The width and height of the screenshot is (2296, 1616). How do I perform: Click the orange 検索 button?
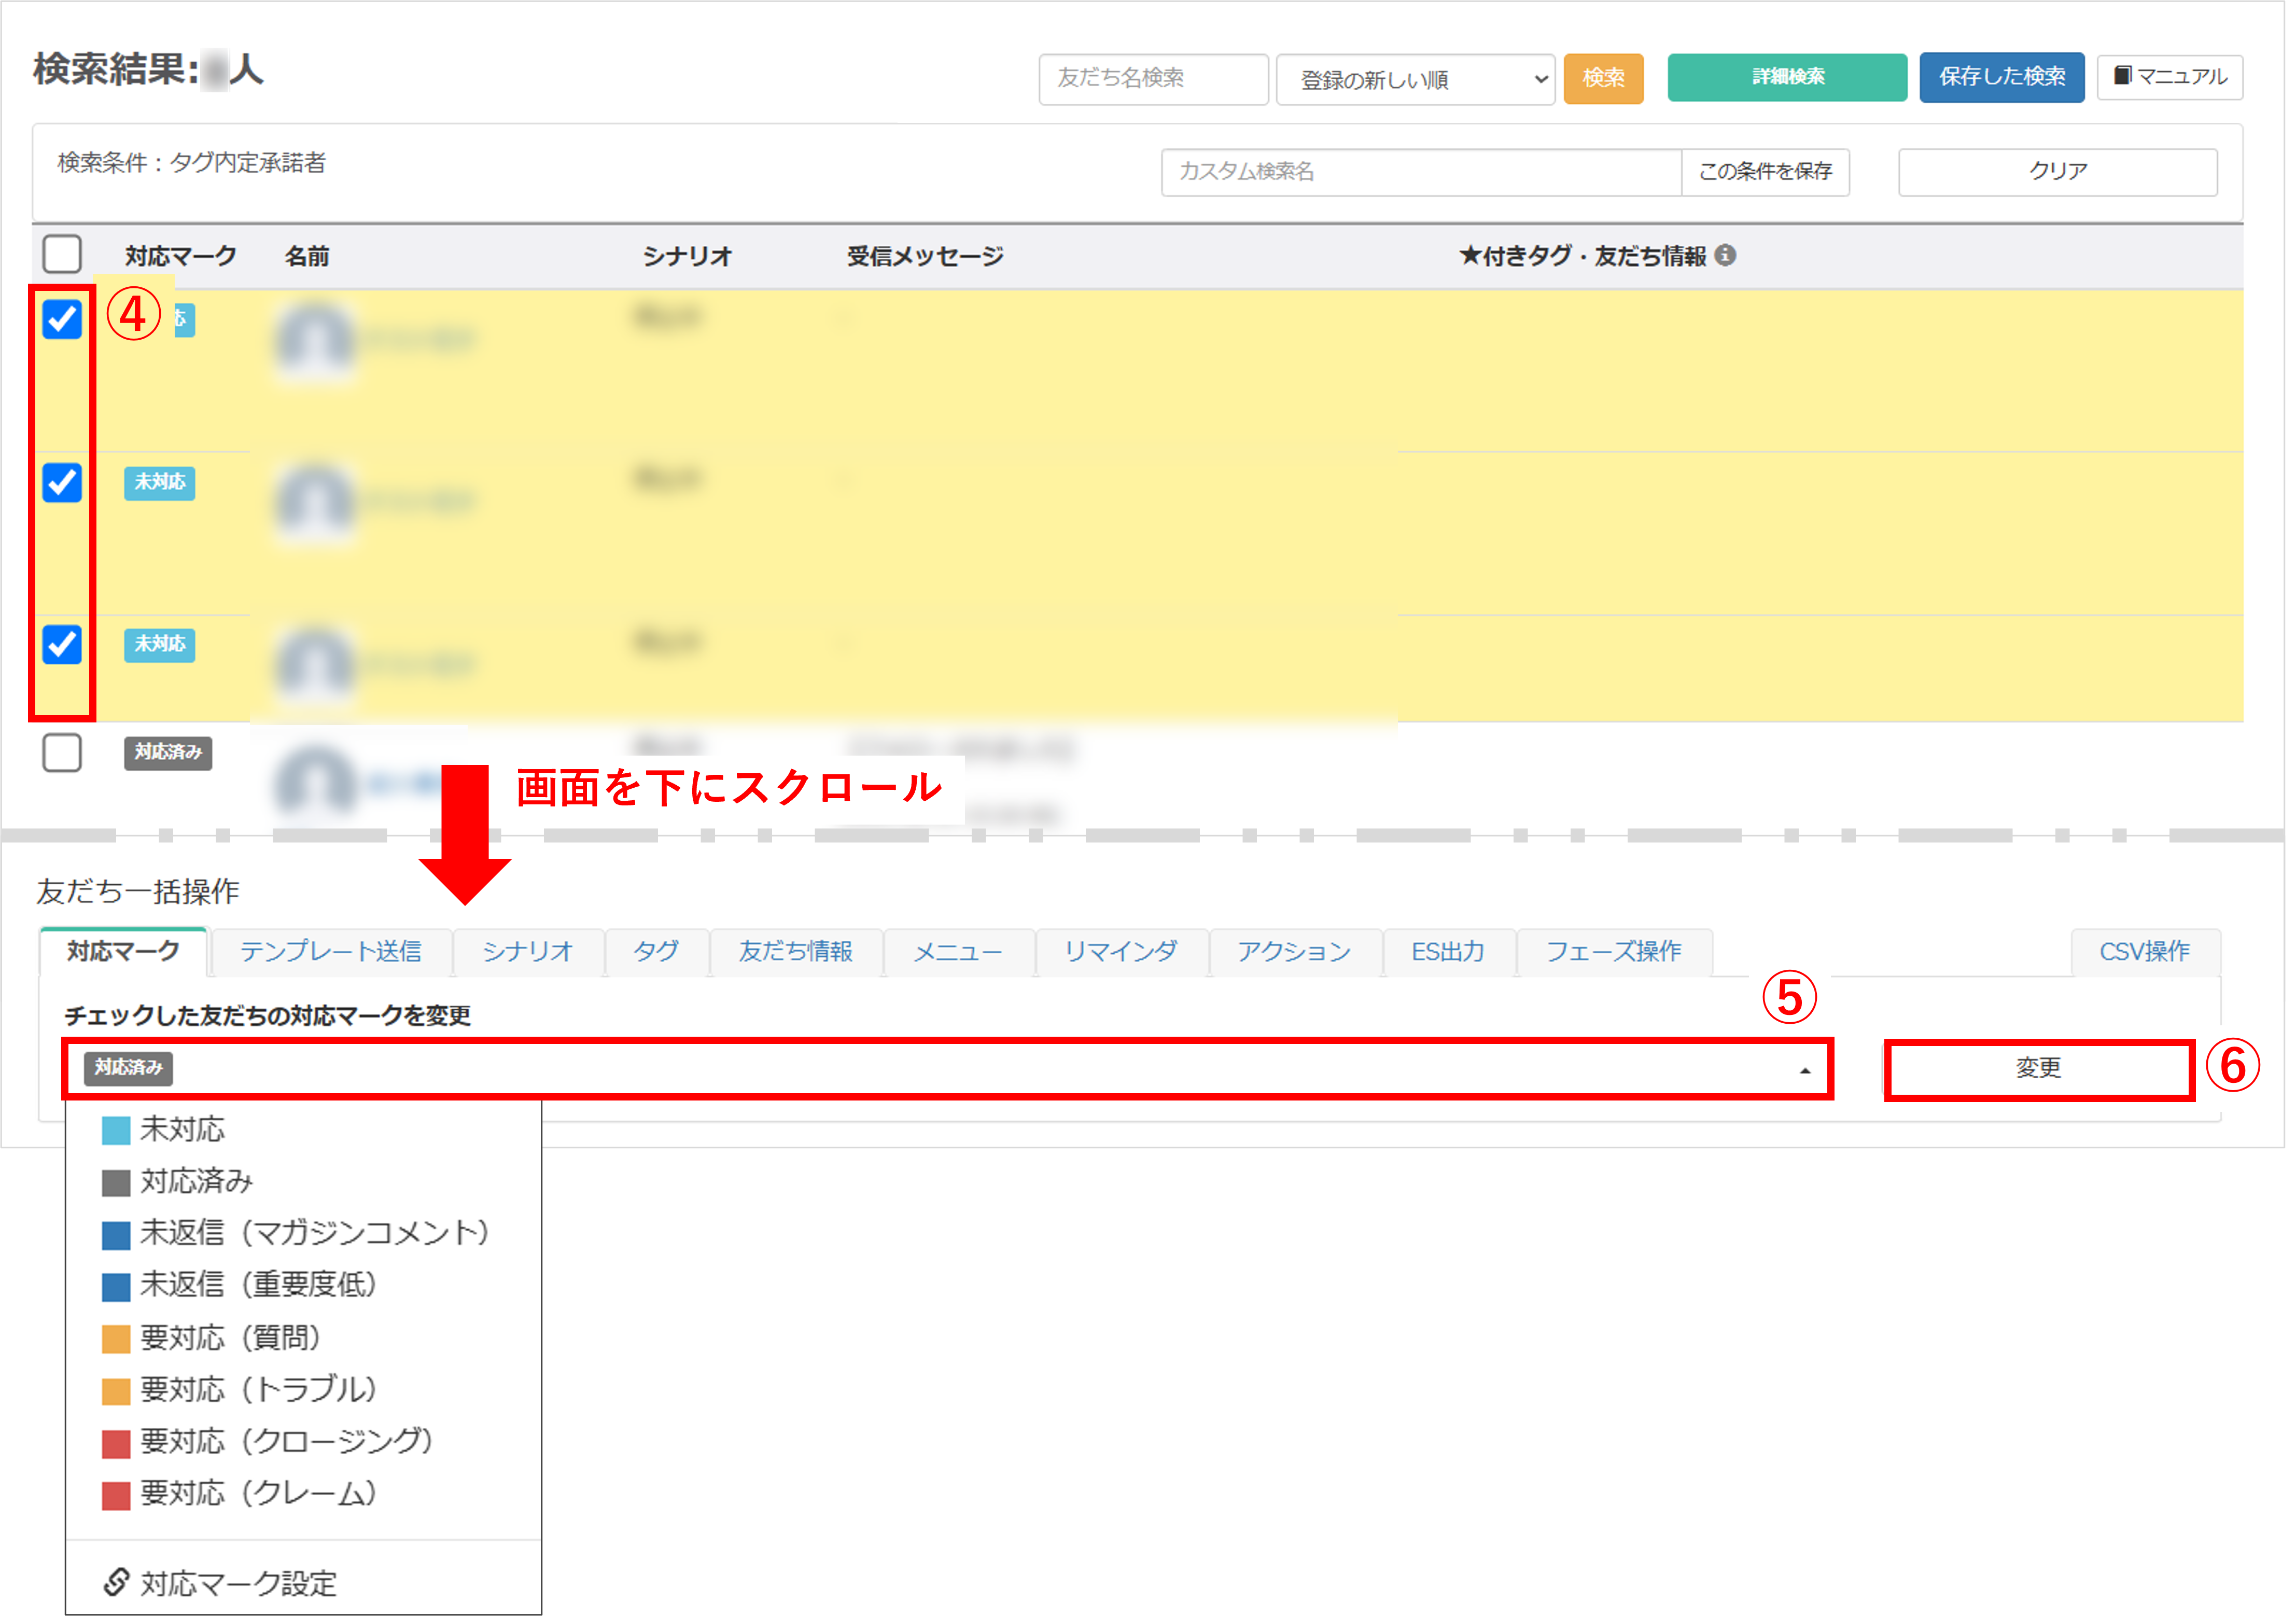point(1603,78)
